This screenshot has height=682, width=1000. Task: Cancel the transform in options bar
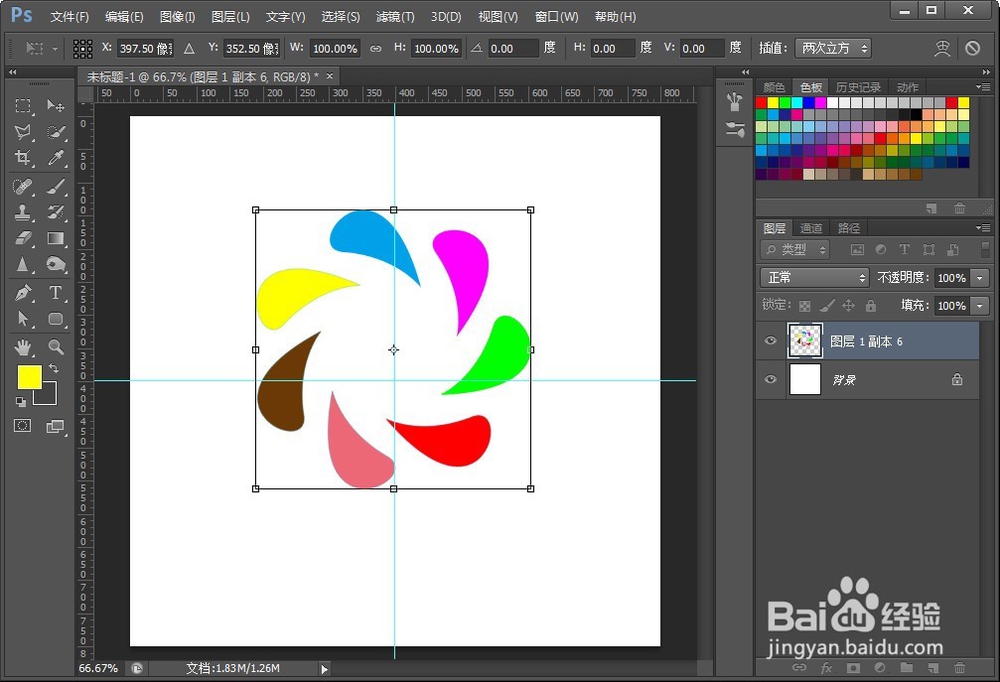972,48
